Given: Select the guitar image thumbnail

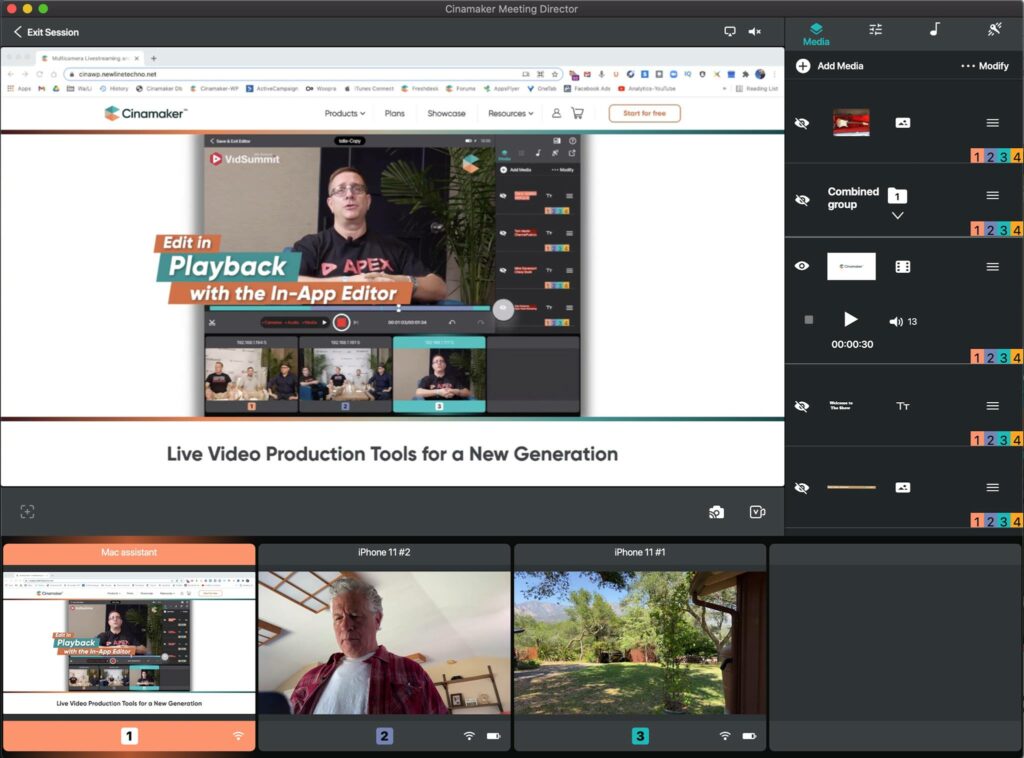Looking at the screenshot, I should tap(851, 123).
